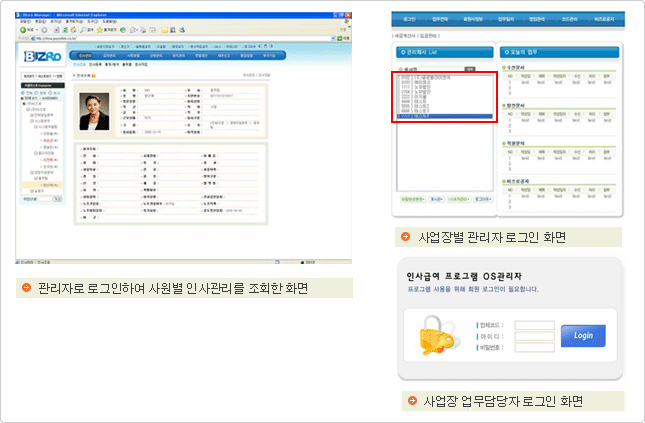This screenshot has width=645, height=423.
Task: Click the orange arrow icon beside 관리자로 로그인하여 caption
Action: [25, 288]
